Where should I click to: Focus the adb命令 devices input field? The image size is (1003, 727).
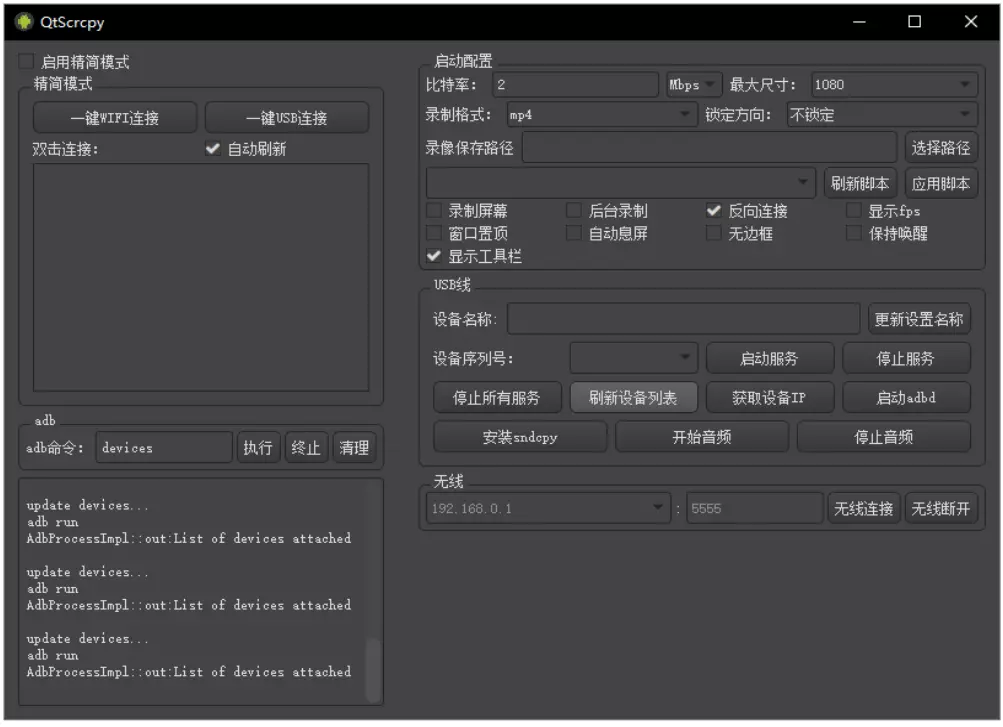[164, 447]
